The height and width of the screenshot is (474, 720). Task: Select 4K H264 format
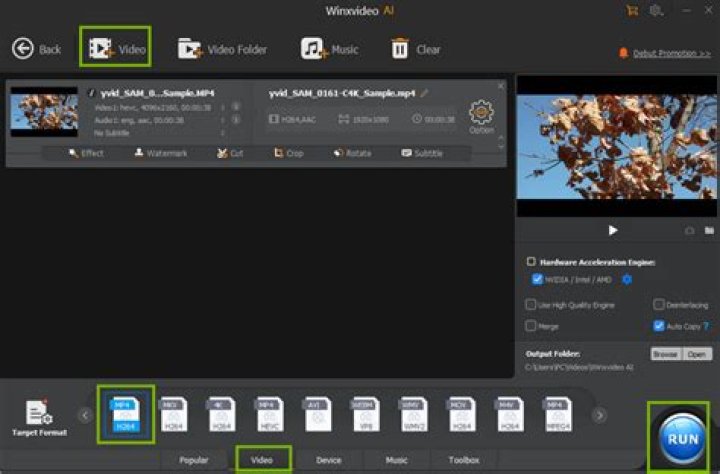[222, 414]
